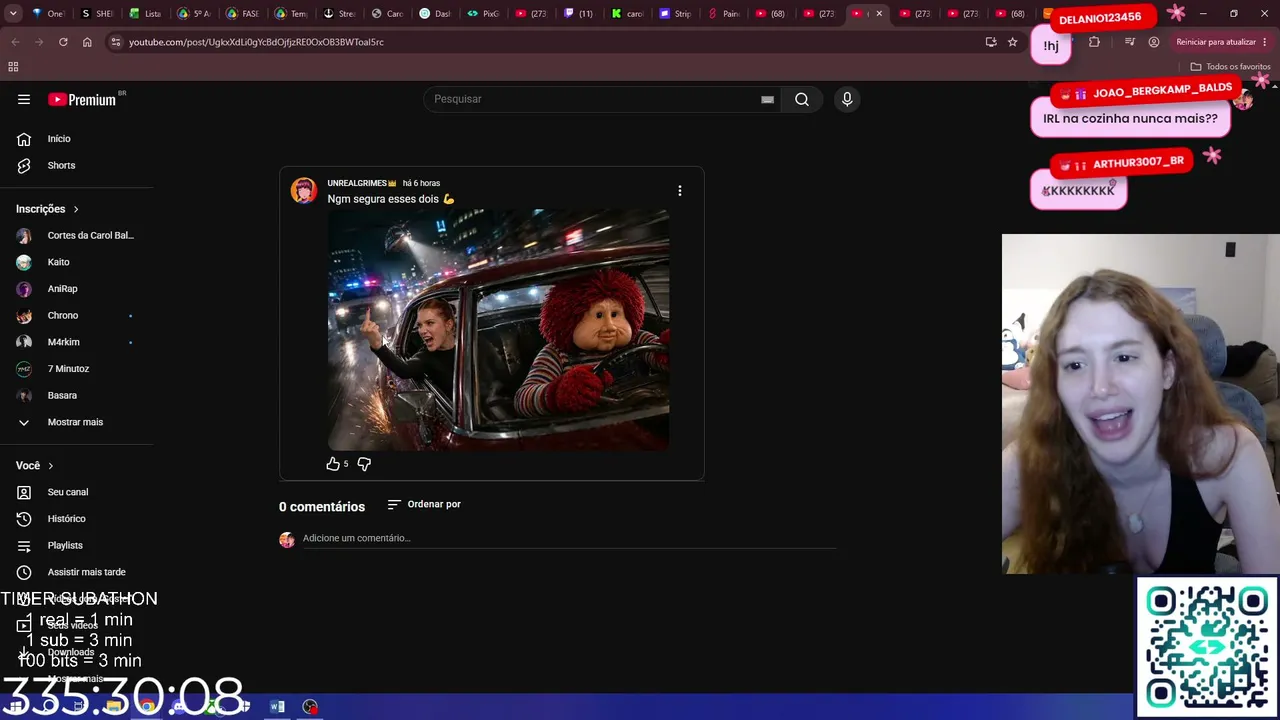Start voice search with the microphone
Viewport: 1280px width, 720px height.
pos(847,99)
